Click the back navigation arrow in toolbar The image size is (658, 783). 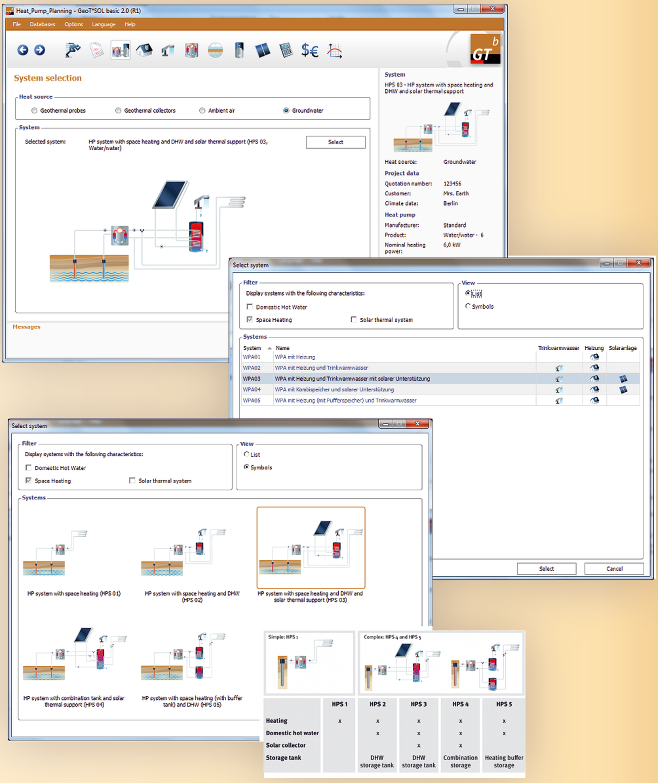tap(24, 50)
